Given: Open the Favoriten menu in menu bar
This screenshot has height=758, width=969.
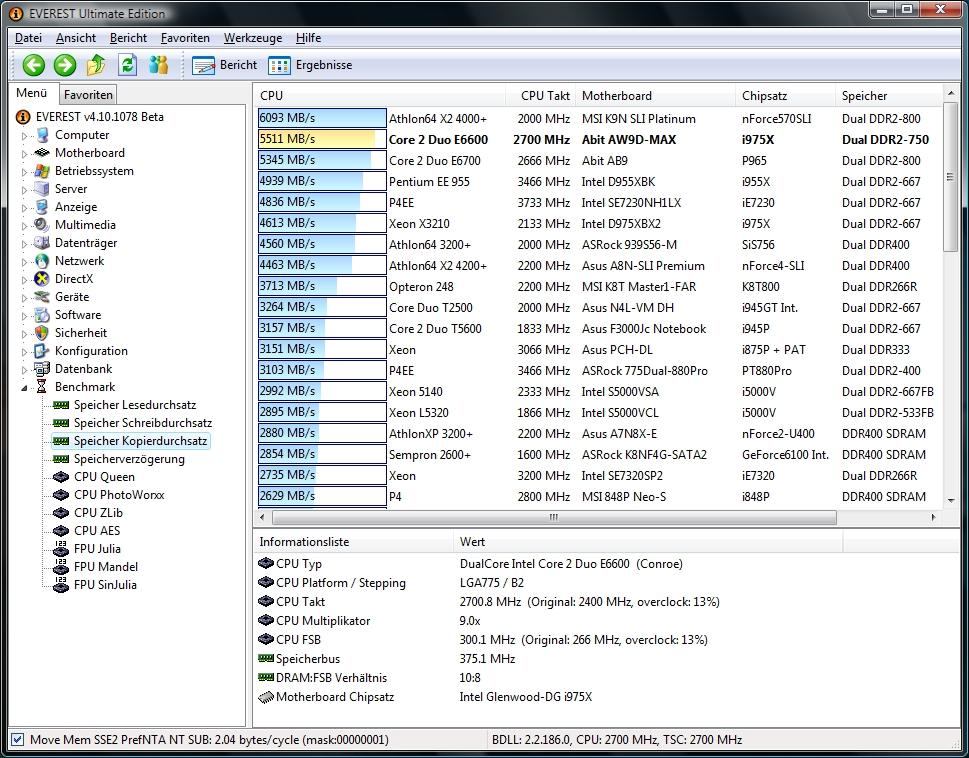Looking at the screenshot, I should pyautogui.click(x=185, y=38).
